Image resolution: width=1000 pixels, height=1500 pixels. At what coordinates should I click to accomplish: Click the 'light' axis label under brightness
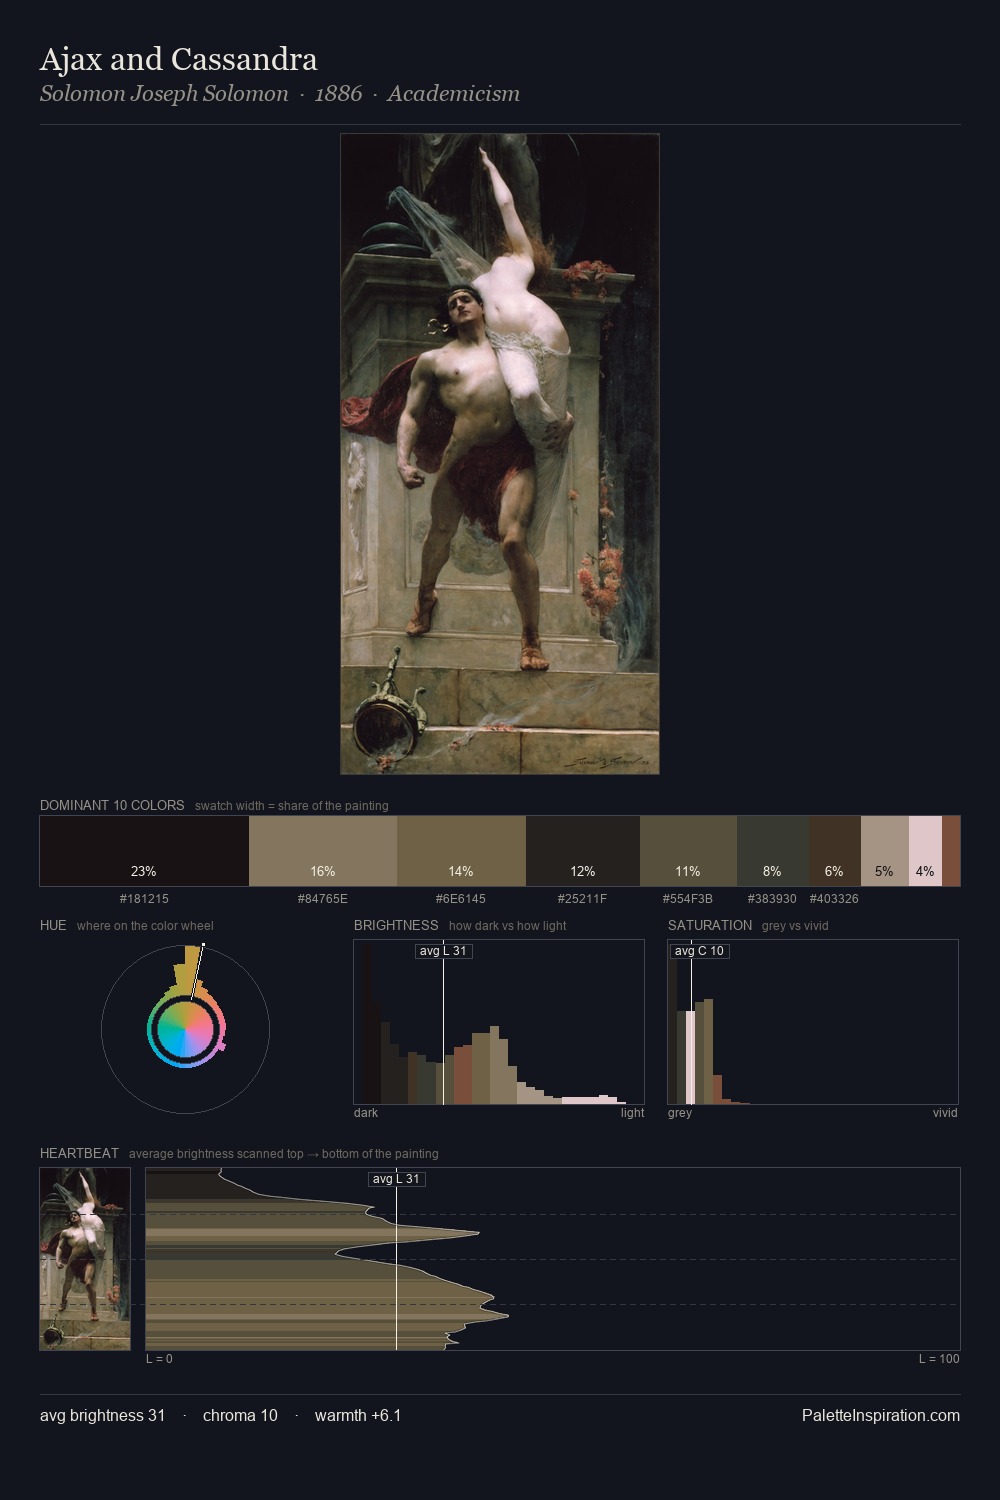[633, 1113]
